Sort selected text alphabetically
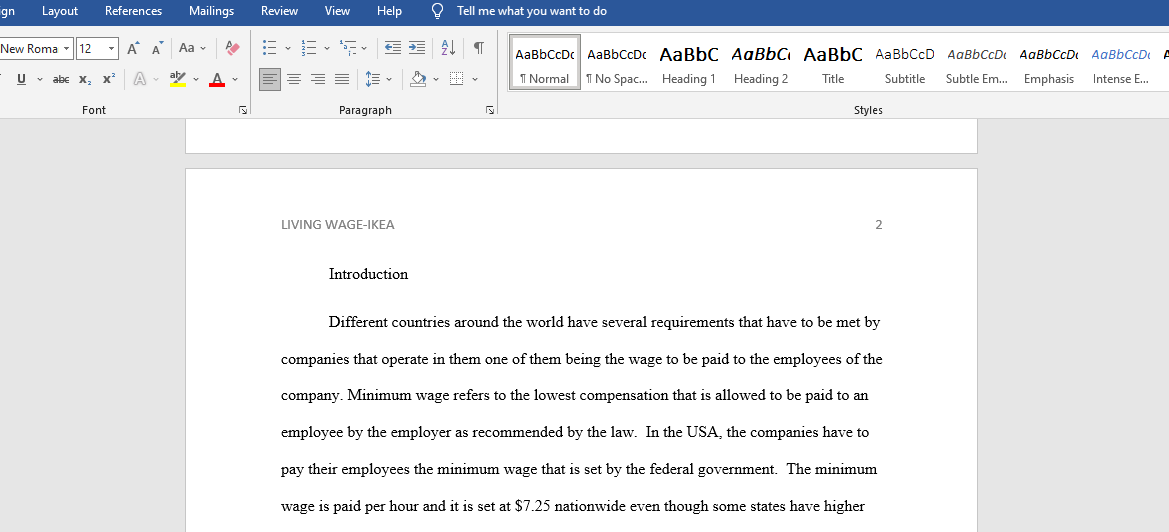The width and height of the screenshot is (1169, 532). pyautogui.click(x=448, y=48)
